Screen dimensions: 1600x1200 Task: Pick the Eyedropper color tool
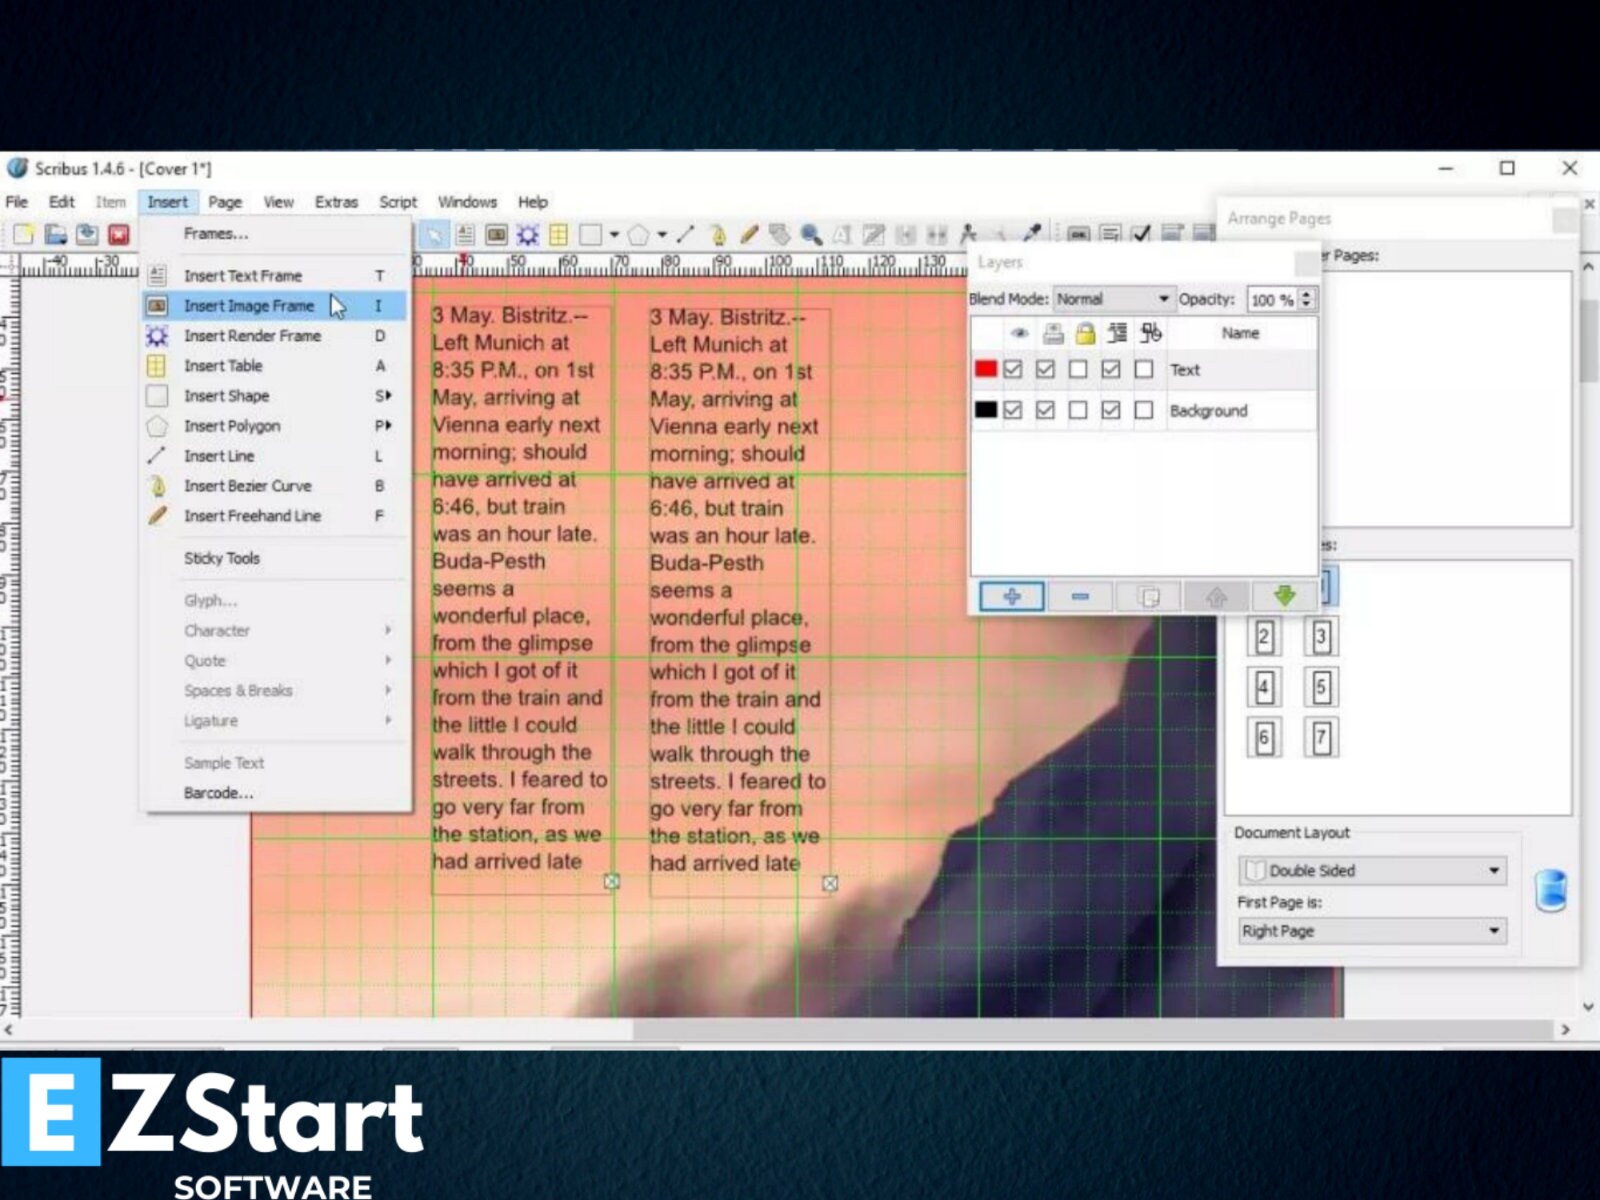pyautogui.click(x=1032, y=234)
